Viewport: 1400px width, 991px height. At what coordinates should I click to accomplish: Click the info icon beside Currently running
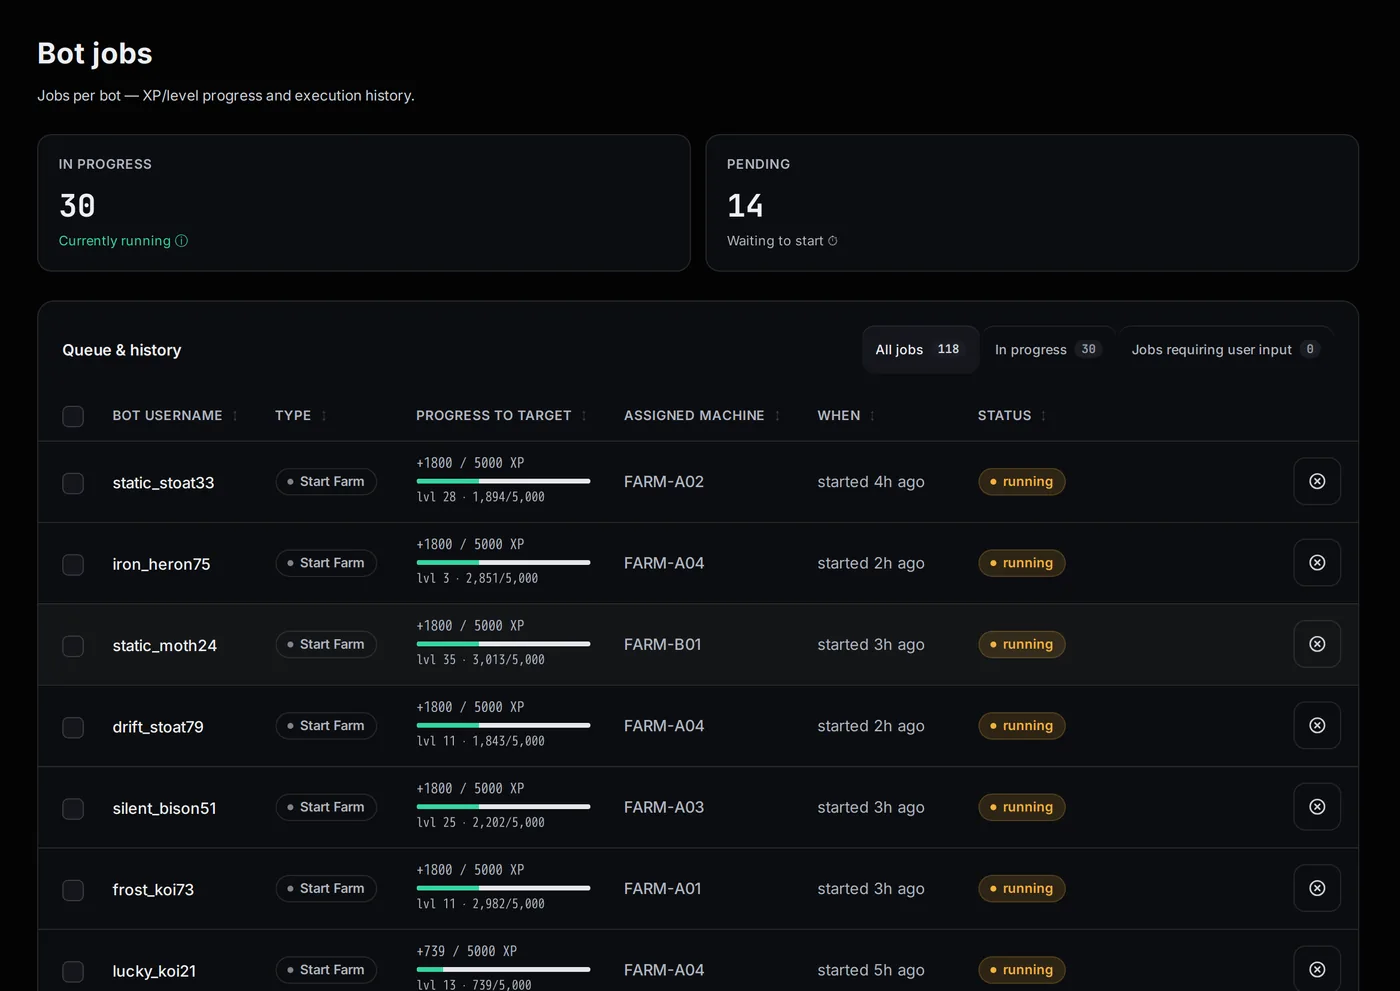point(181,241)
